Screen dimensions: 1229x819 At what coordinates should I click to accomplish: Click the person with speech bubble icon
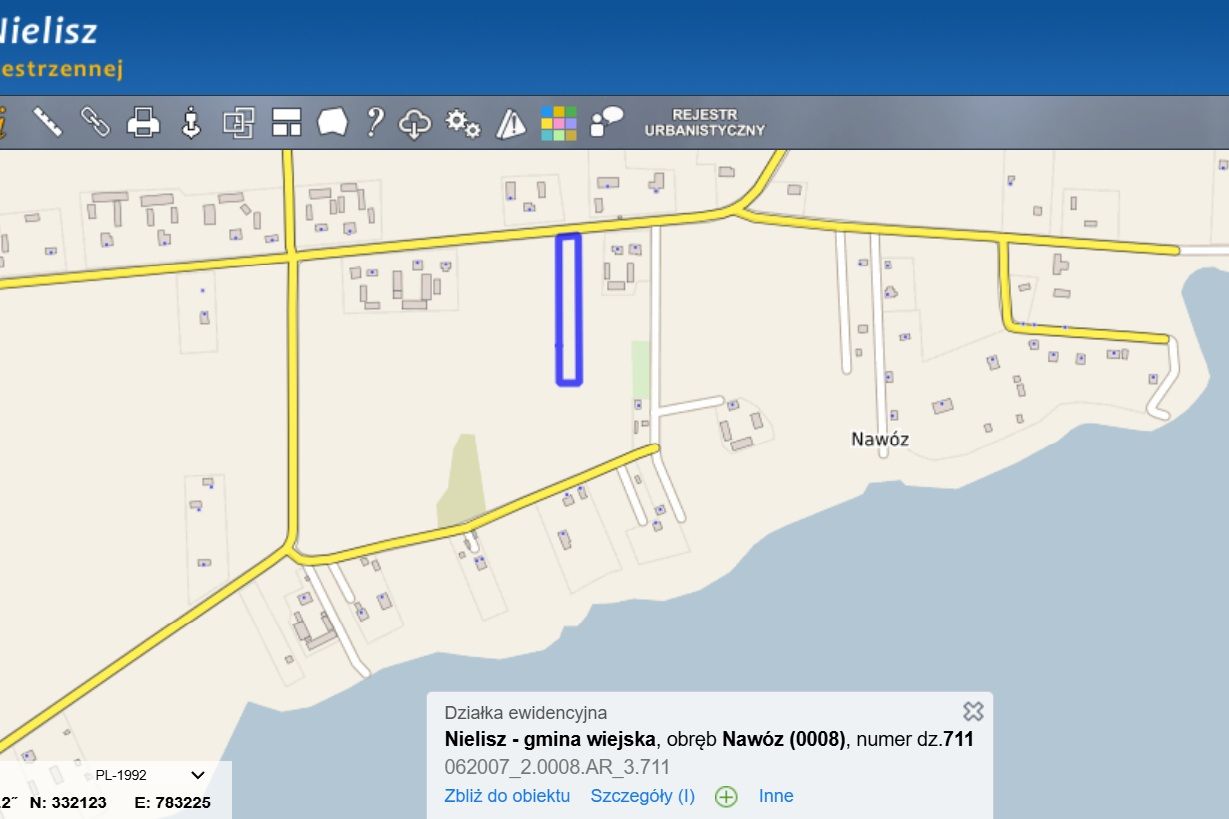607,122
